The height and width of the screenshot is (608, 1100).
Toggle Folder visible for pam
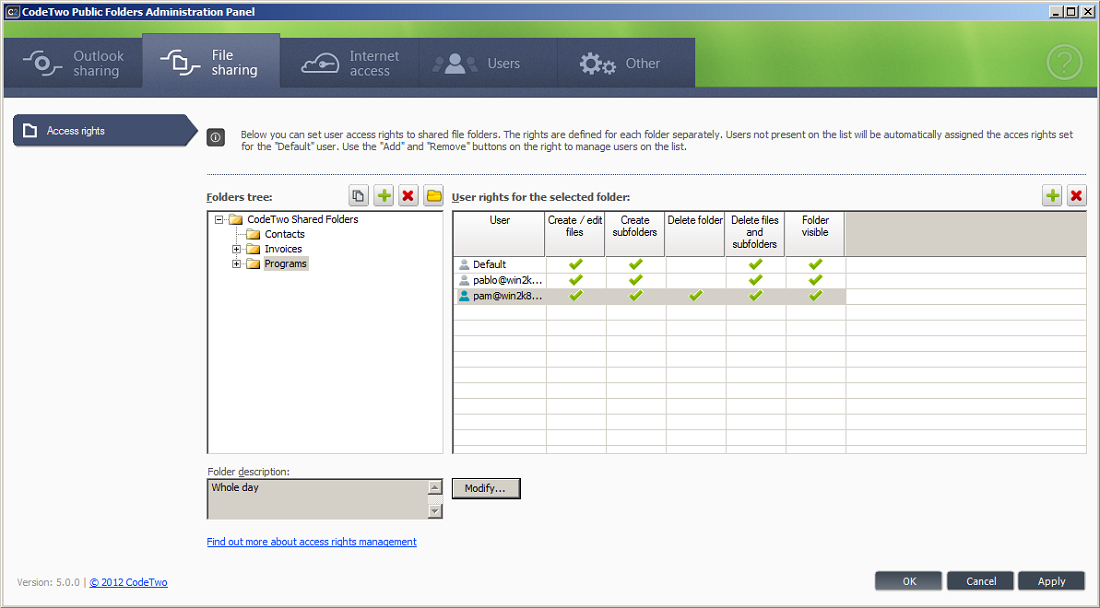coord(815,296)
